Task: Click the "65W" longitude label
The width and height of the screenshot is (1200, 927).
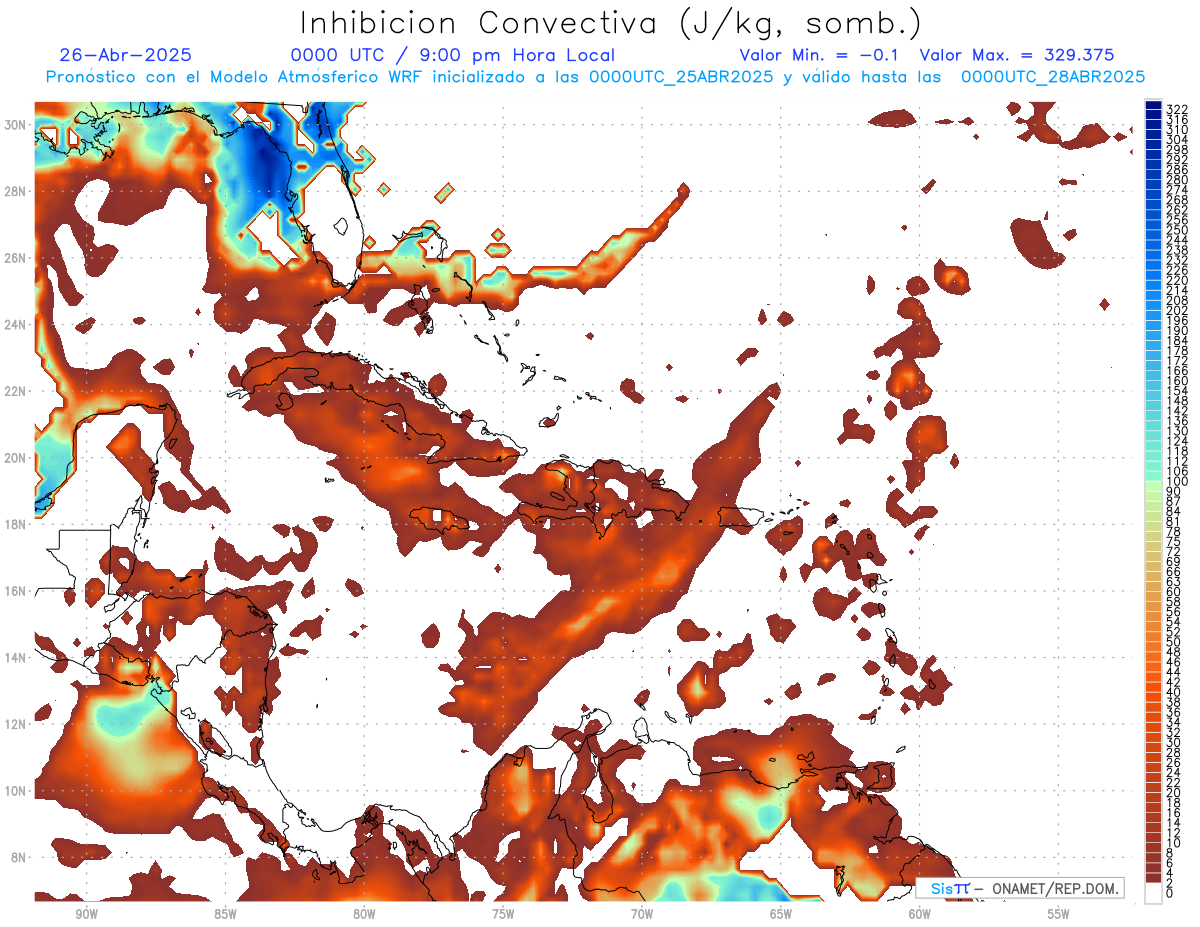Action: (x=780, y=914)
